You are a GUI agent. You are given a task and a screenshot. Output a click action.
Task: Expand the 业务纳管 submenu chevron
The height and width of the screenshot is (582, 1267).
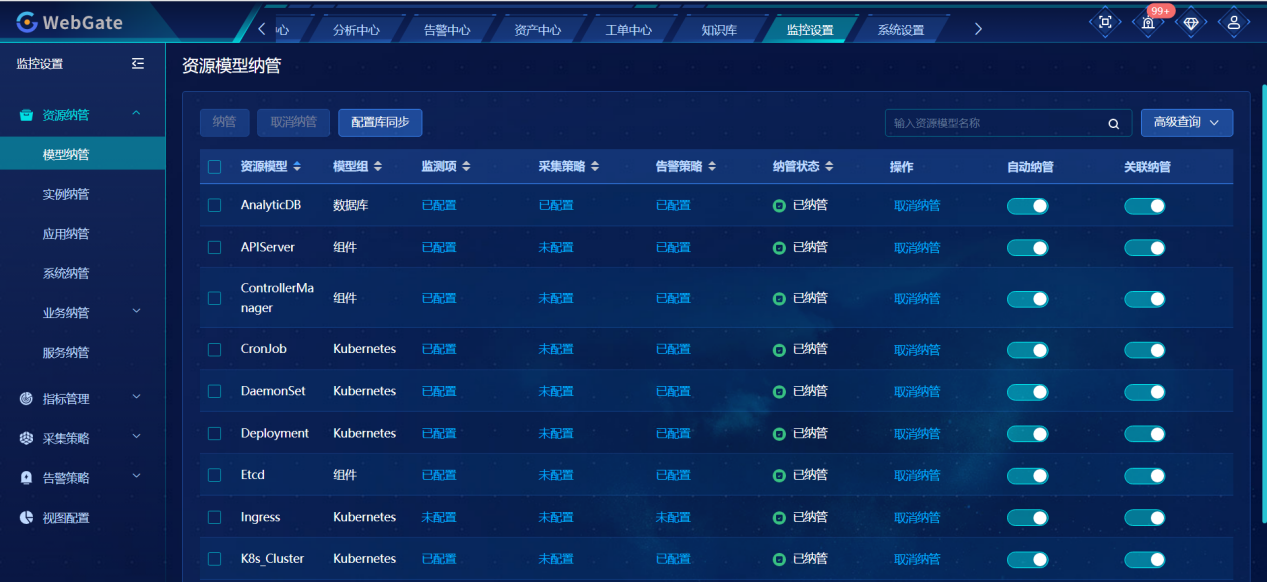(137, 312)
